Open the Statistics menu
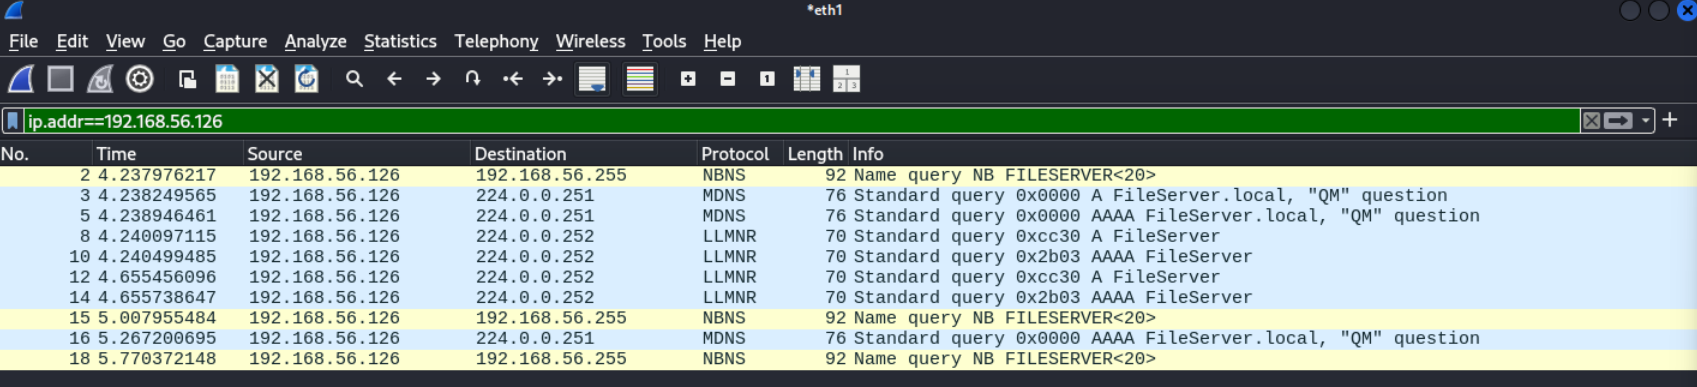 pos(400,41)
